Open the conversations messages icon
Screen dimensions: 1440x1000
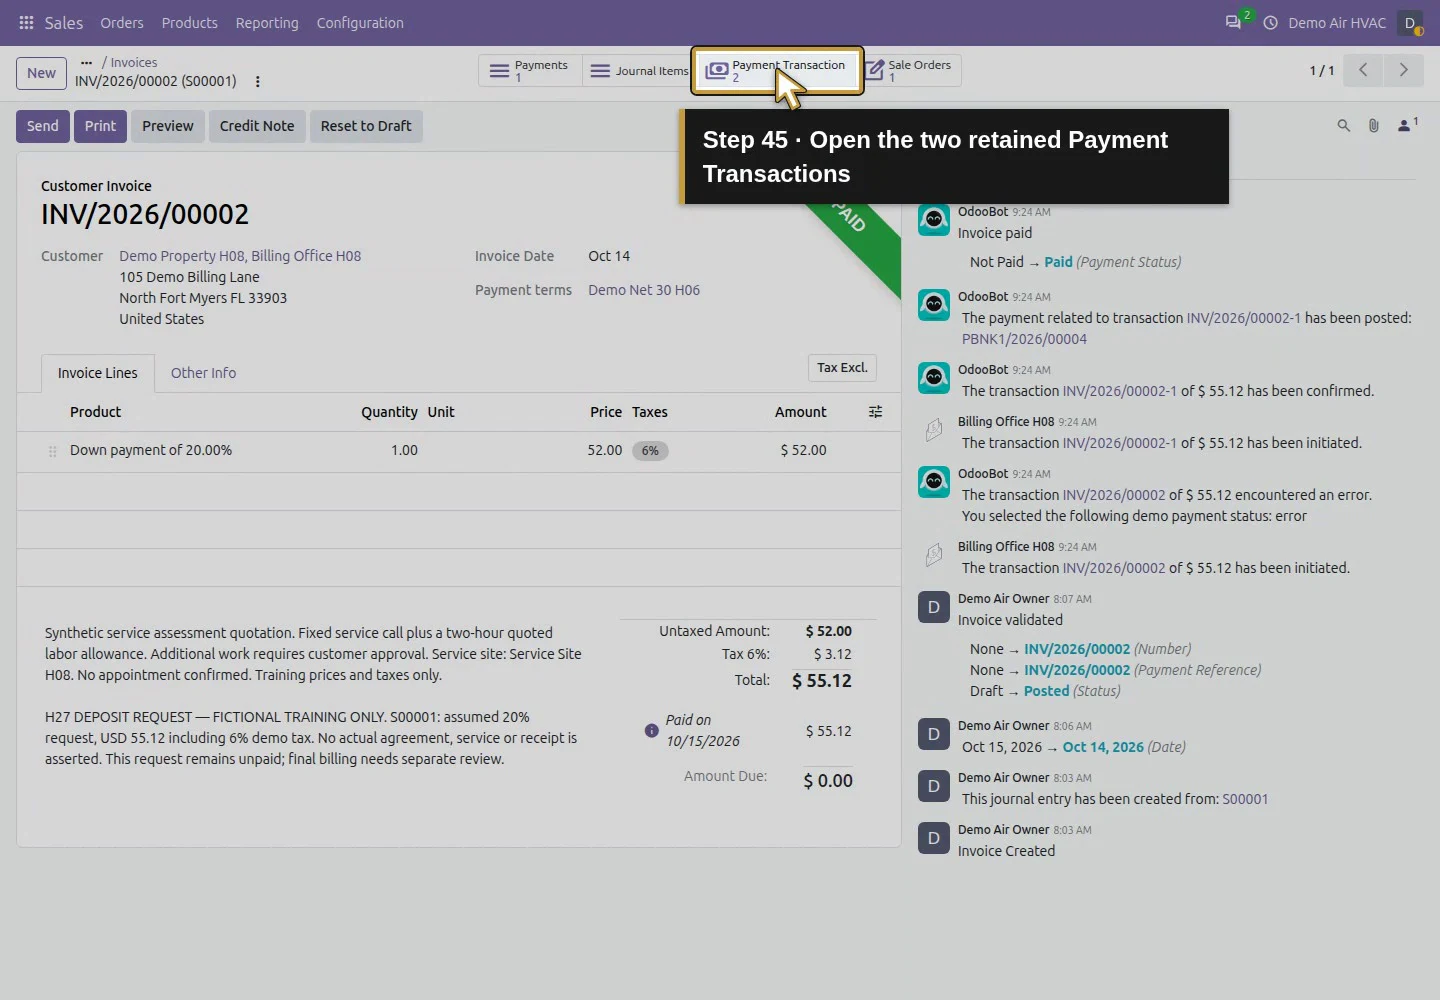1233,22
